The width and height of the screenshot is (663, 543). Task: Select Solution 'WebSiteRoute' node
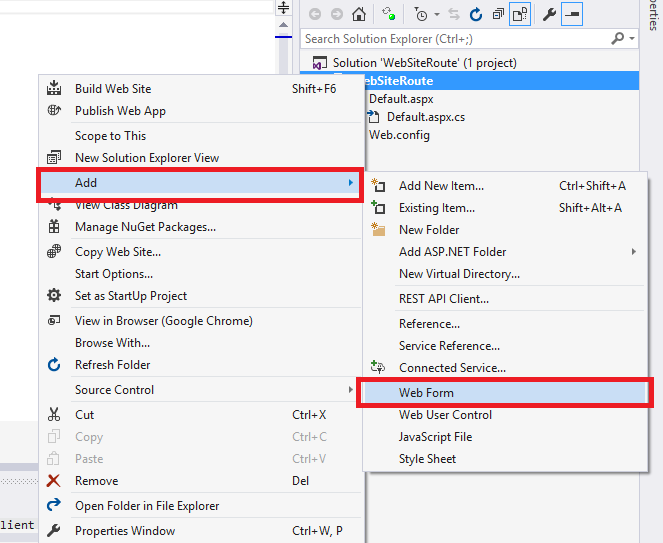pyautogui.click(x=425, y=63)
